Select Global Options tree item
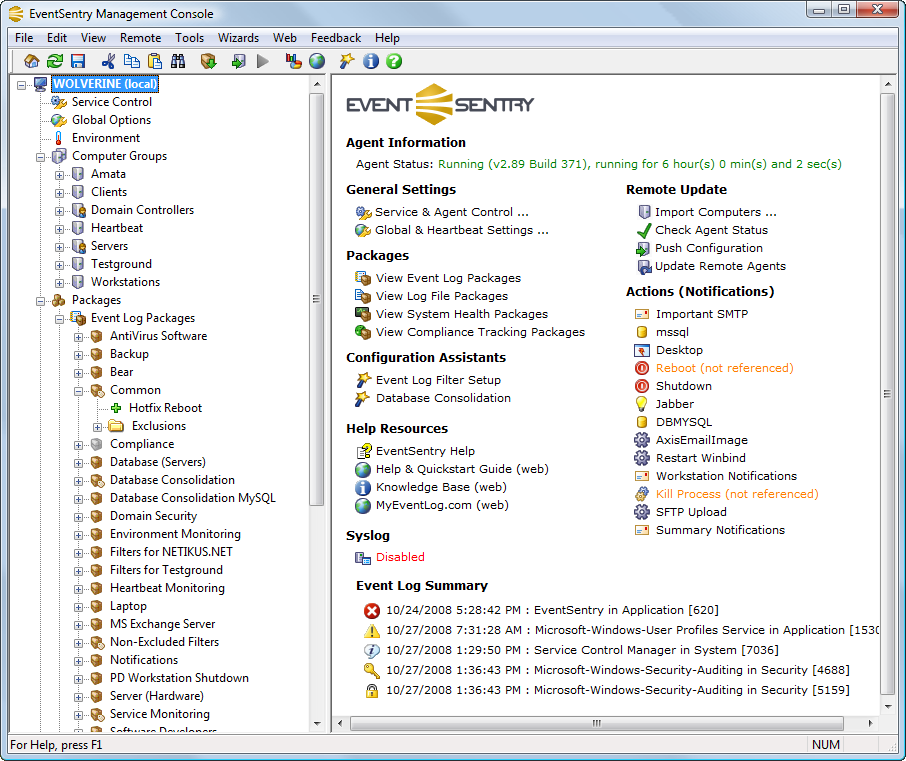This screenshot has width=906, height=761. (112, 120)
